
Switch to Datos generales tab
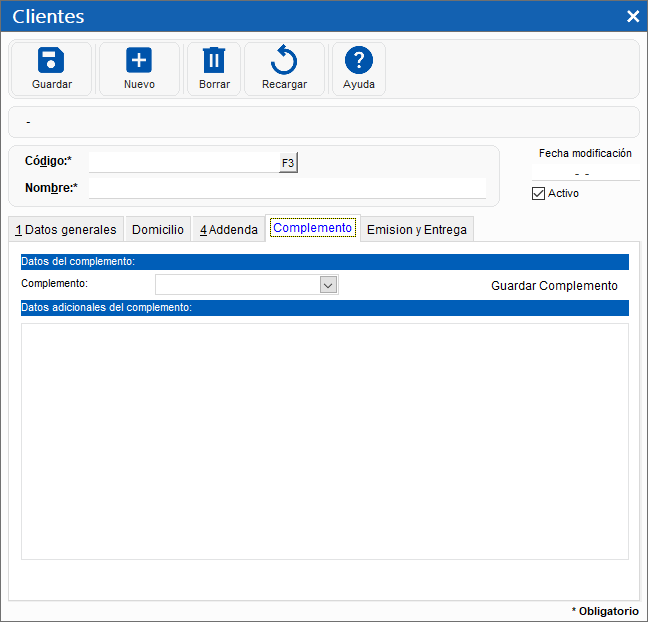[66, 229]
